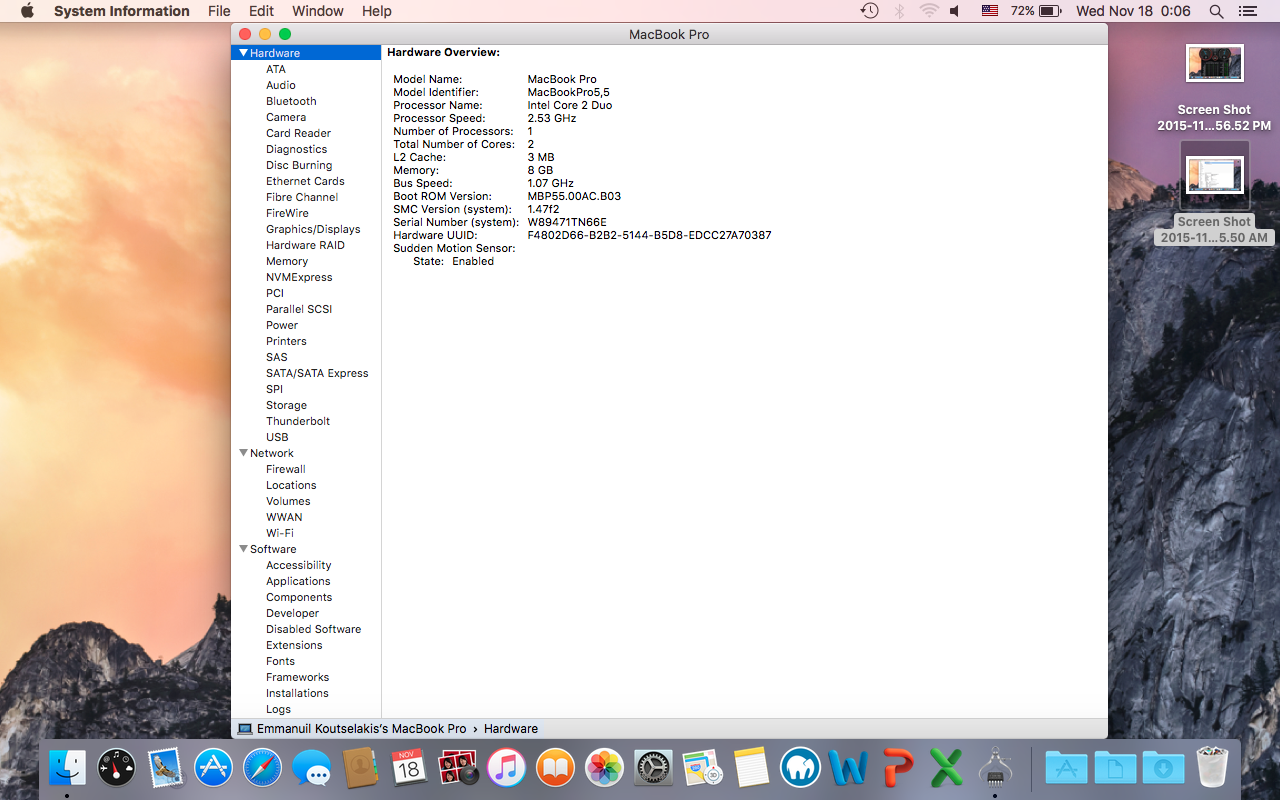Screen dimensions: 1280x800
Task: Click the volume speaker icon
Action: click(955, 11)
